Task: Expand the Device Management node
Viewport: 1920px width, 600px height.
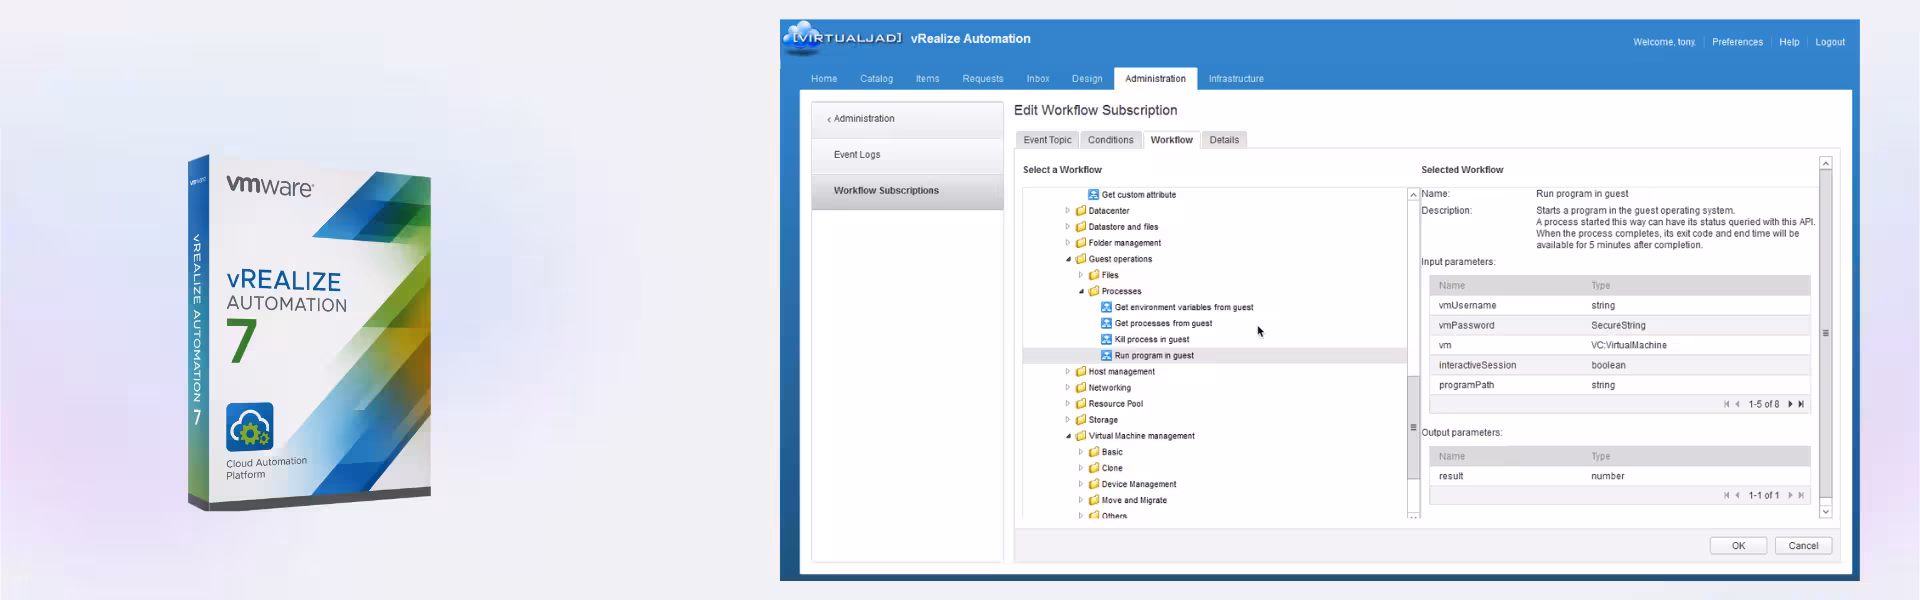Action: [1080, 484]
